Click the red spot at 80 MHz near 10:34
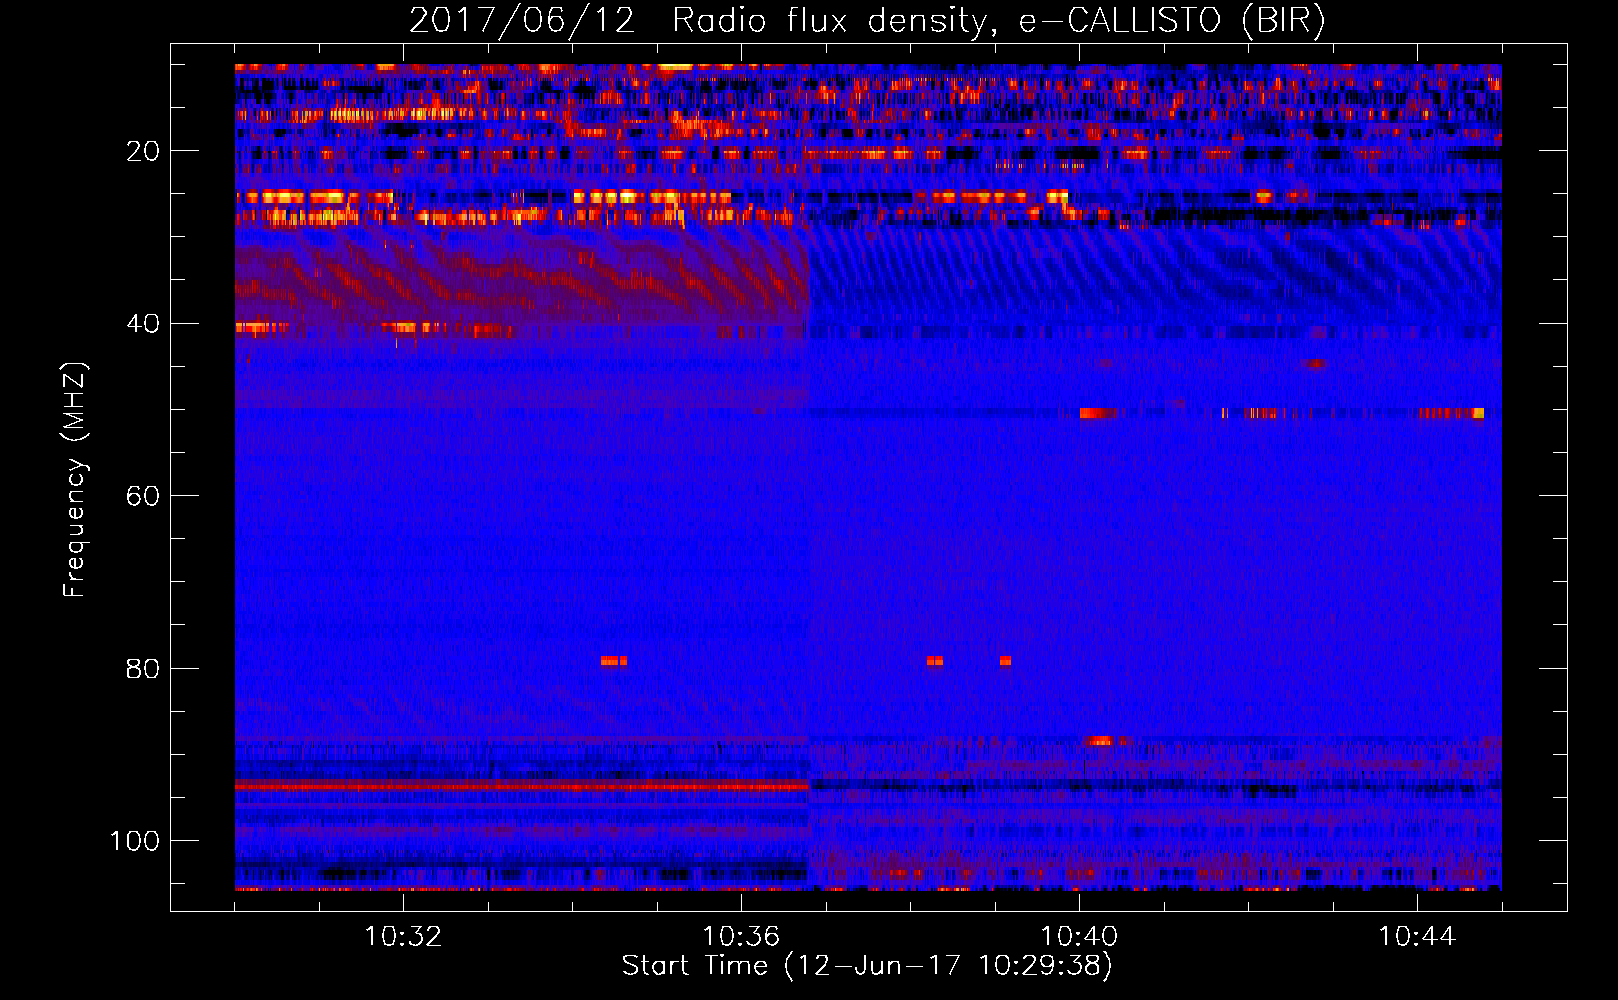Image resolution: width=1618 pixels, height=1000 pixels. [614, 661]
